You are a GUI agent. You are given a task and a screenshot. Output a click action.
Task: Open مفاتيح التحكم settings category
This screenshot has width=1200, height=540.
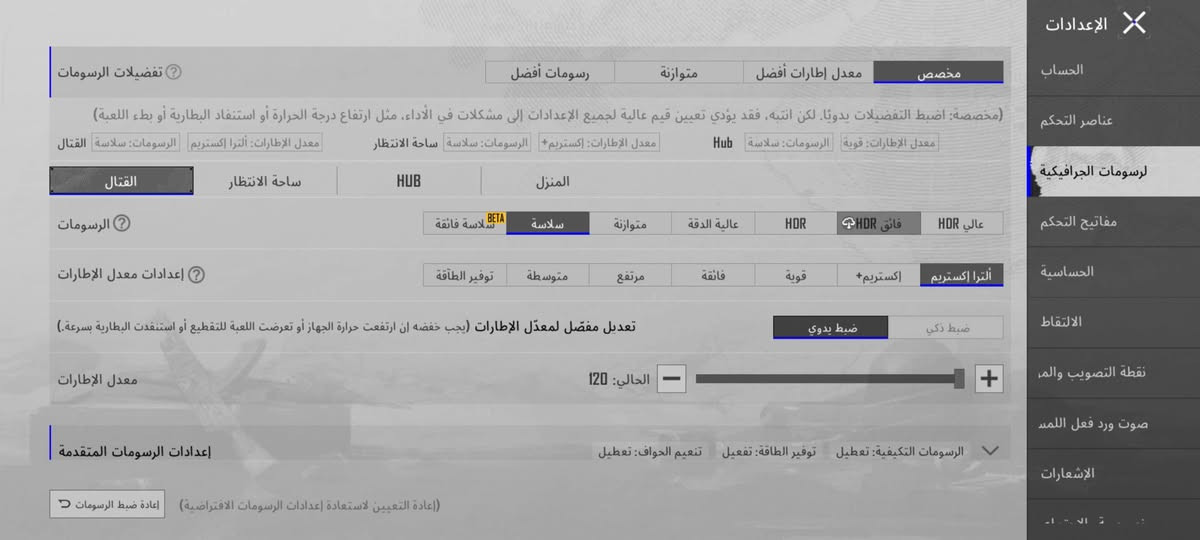1114,221
